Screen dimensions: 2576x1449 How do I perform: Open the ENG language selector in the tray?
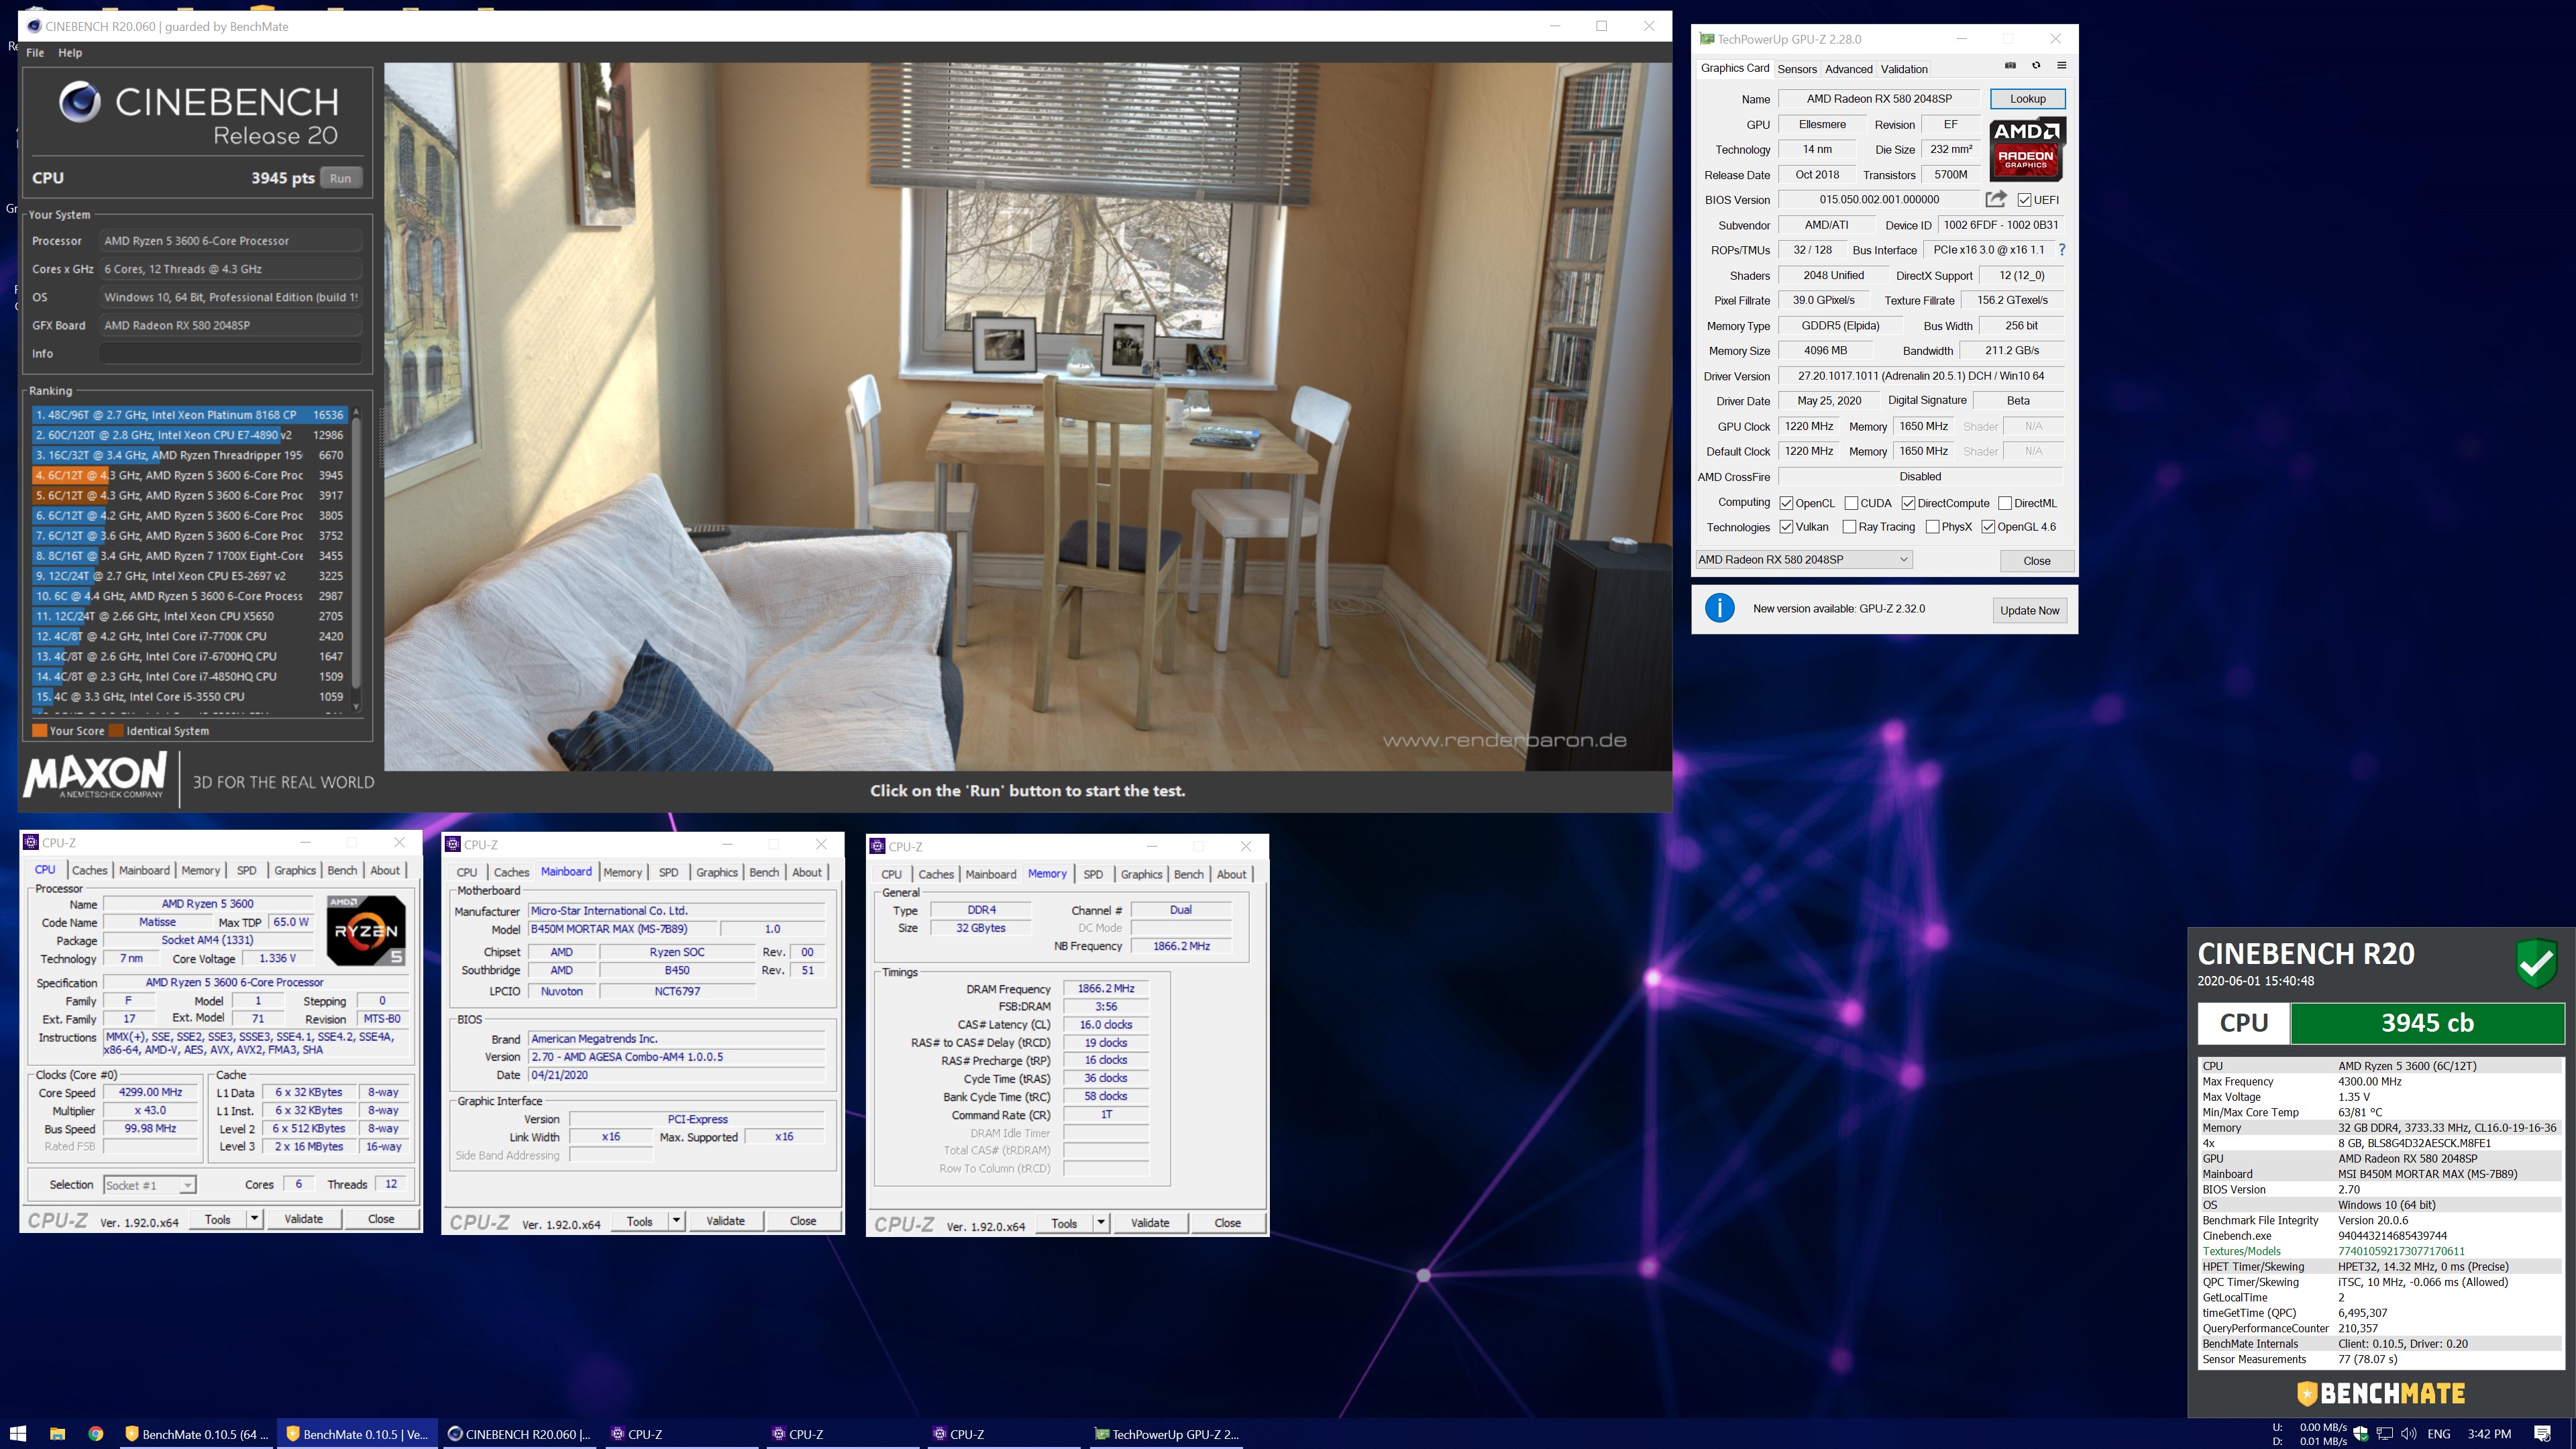(2439, 1433)
